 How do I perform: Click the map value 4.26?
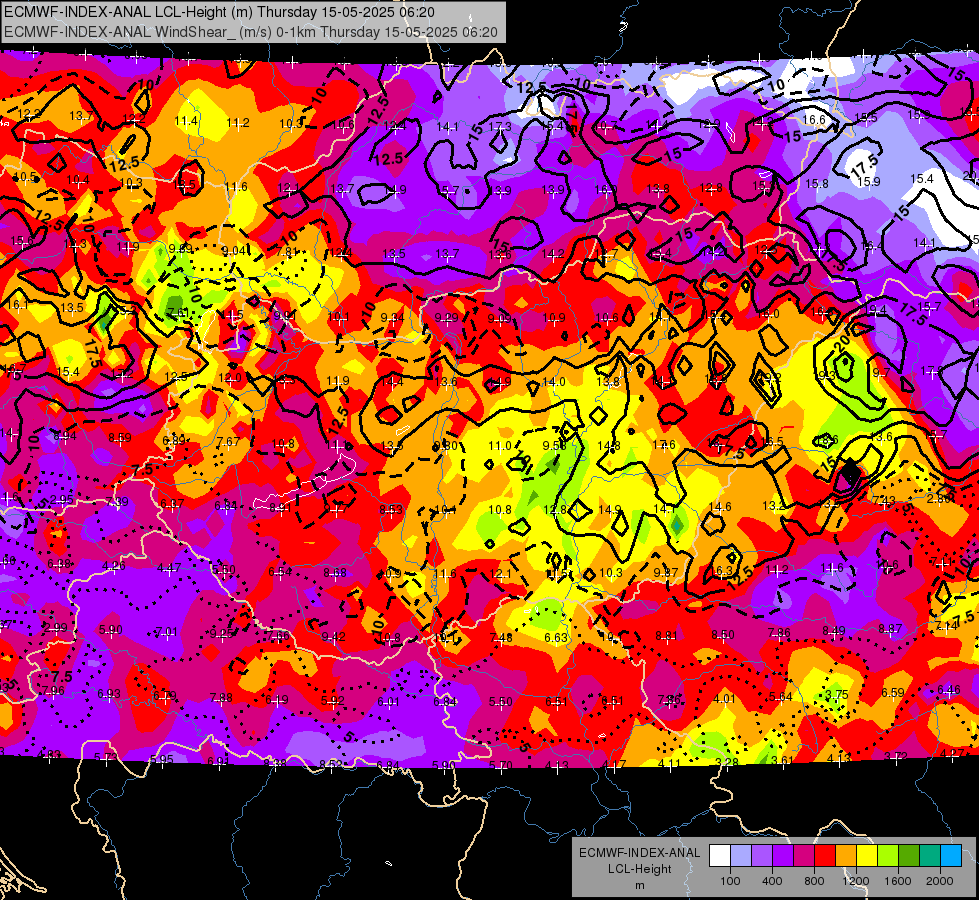click(114, 566)
